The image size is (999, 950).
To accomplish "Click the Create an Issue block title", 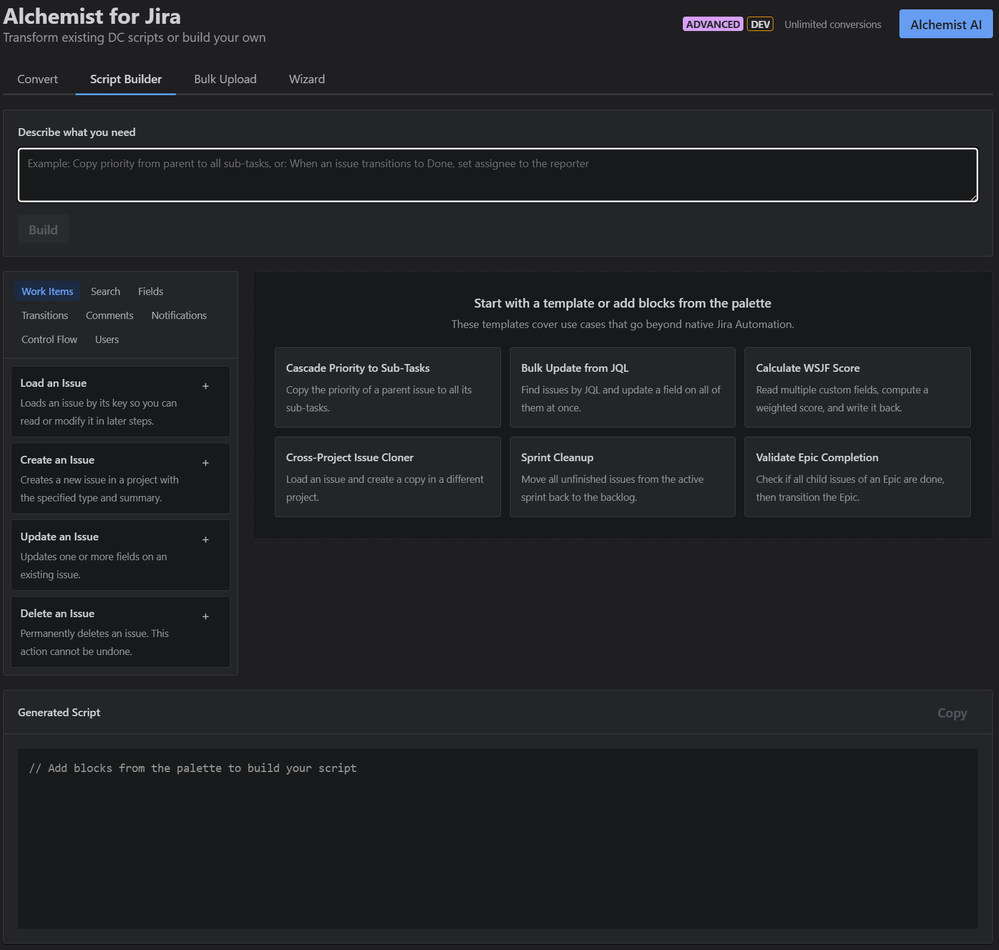I will pos(57,460).
